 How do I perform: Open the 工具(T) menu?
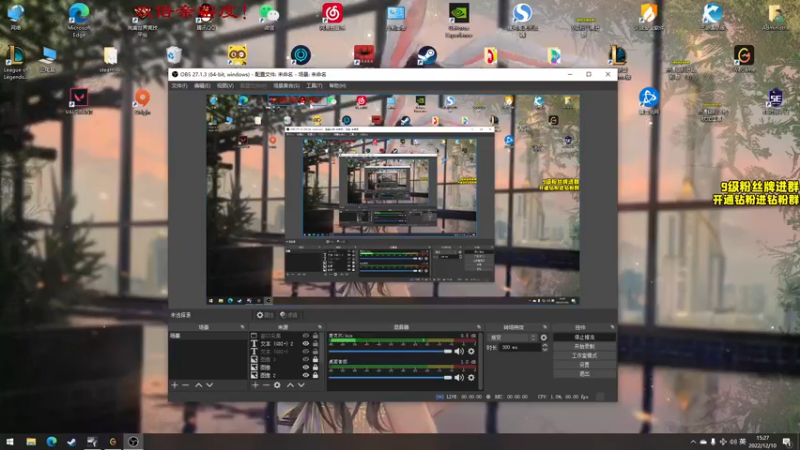[314, 86]
